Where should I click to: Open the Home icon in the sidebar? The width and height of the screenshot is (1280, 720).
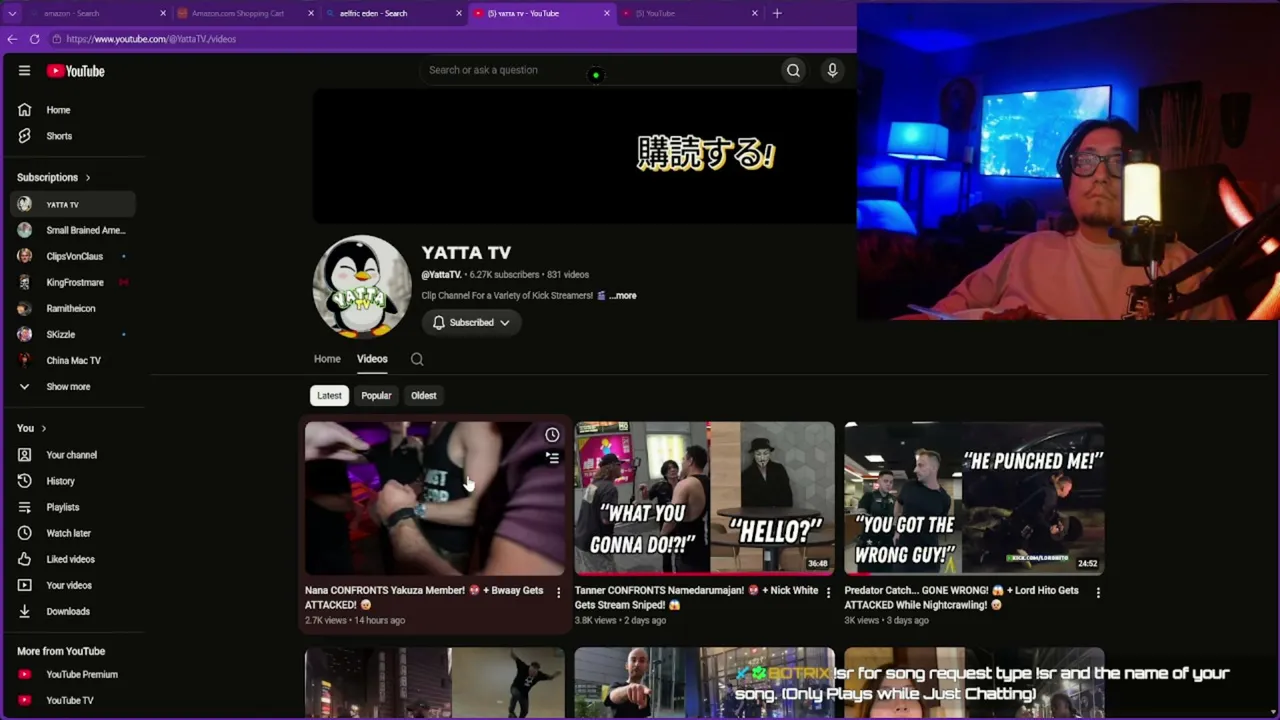[24, 110]
